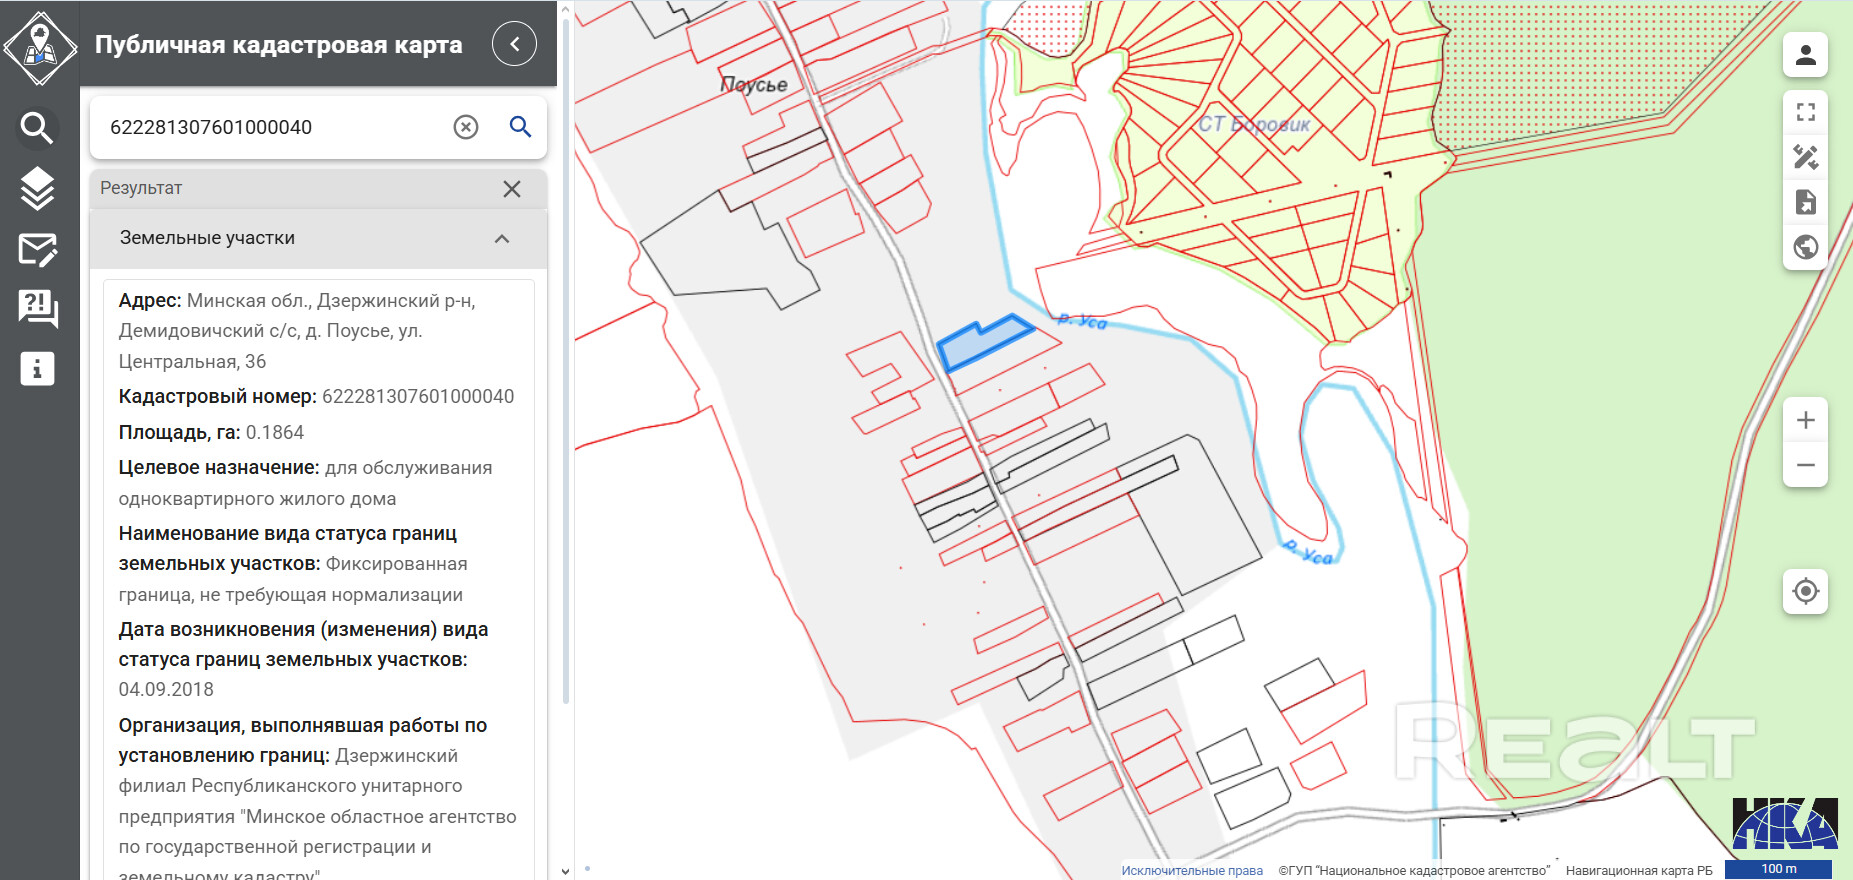
Task: Clear the cadastral number search field
Action: click(x=466, y=127)
